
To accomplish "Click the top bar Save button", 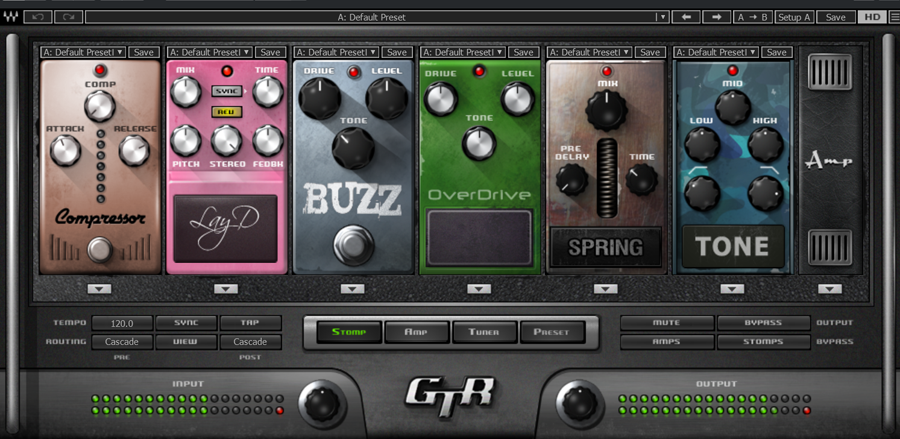I will (x=835, y=17).
